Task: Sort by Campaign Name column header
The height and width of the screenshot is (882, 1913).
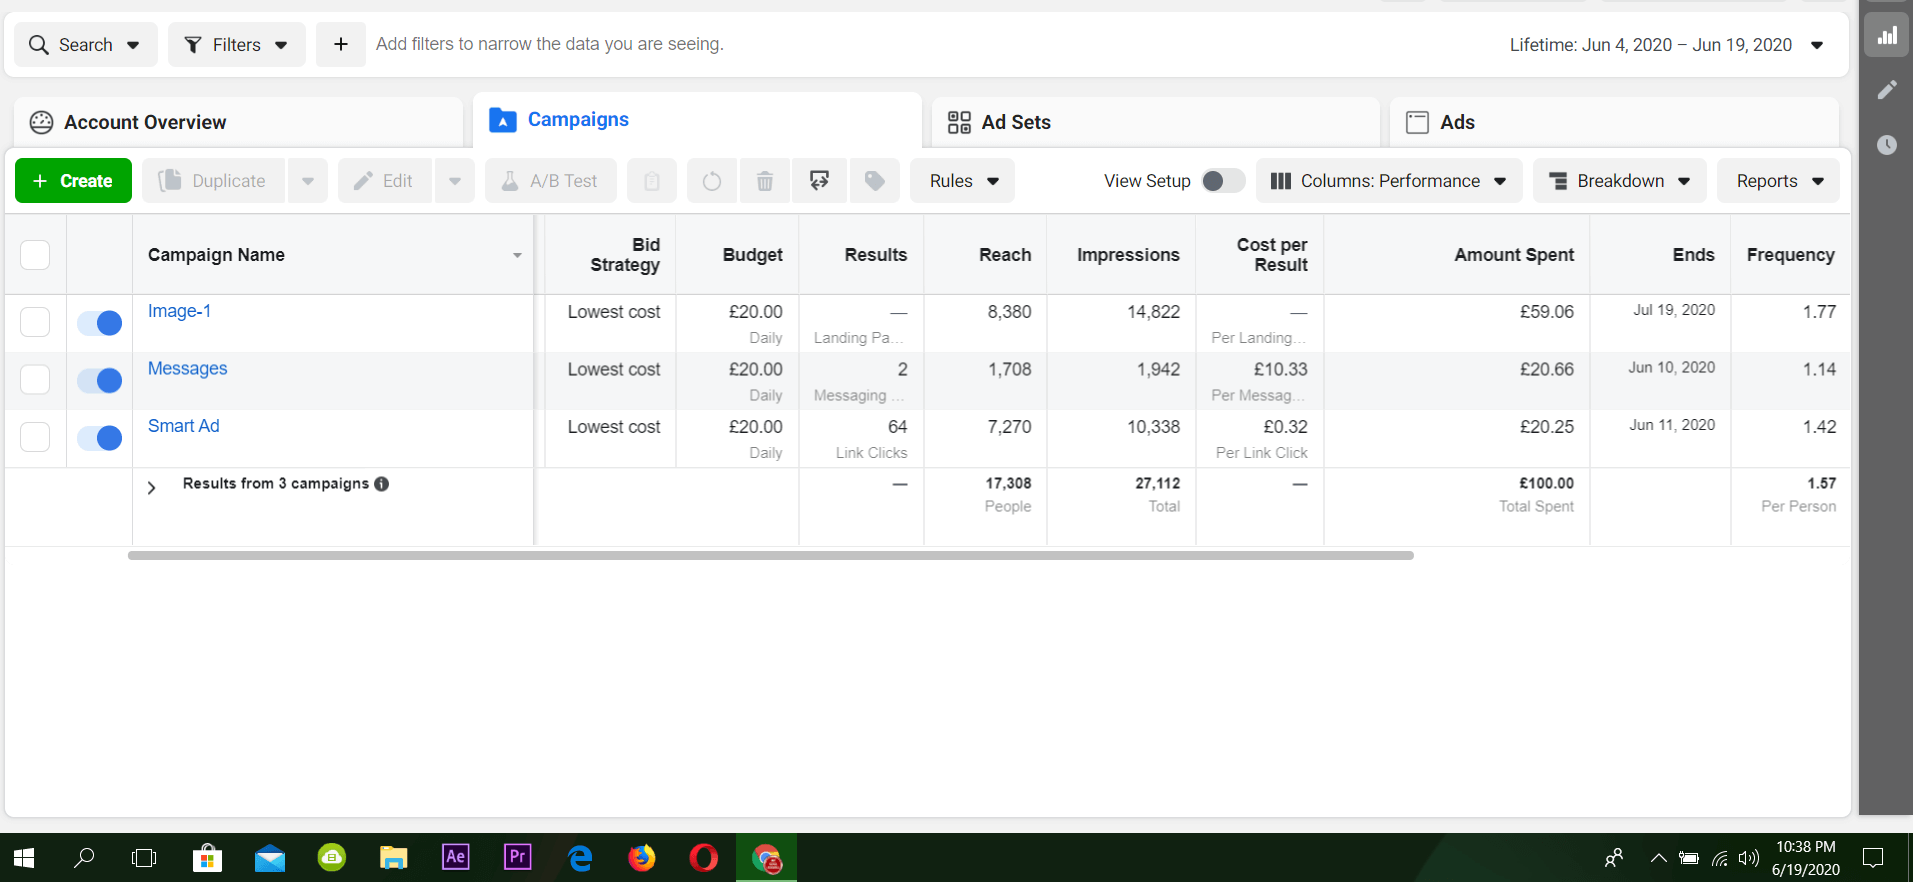Action: (332, 255)
